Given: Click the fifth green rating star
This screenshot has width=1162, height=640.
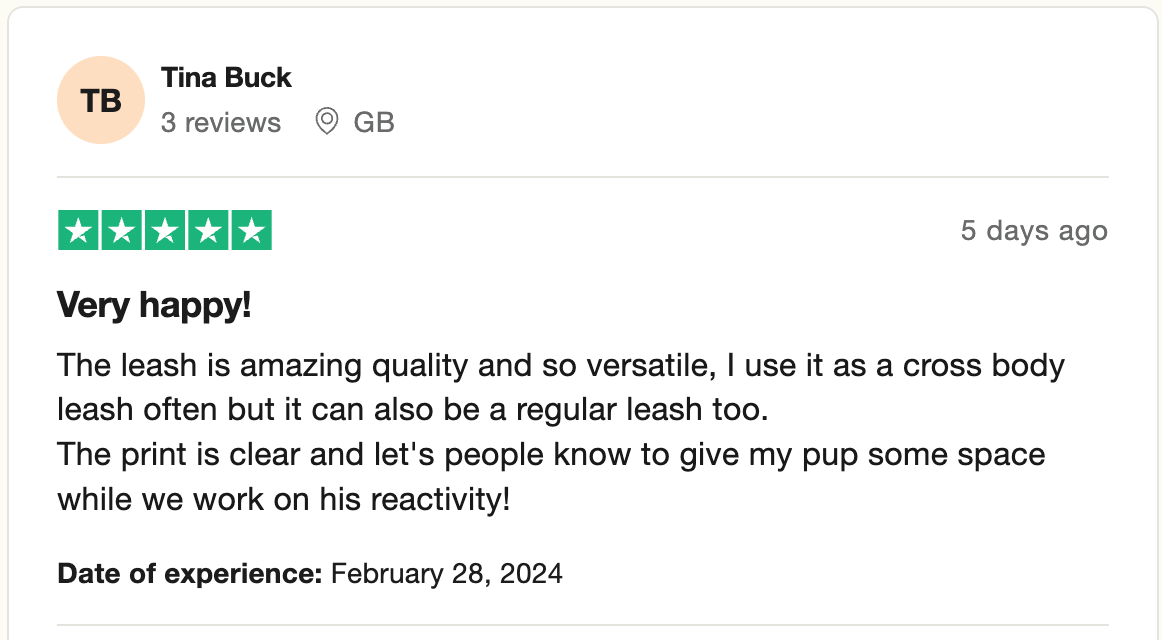Looking at the screenshot, I should (252, 230).
